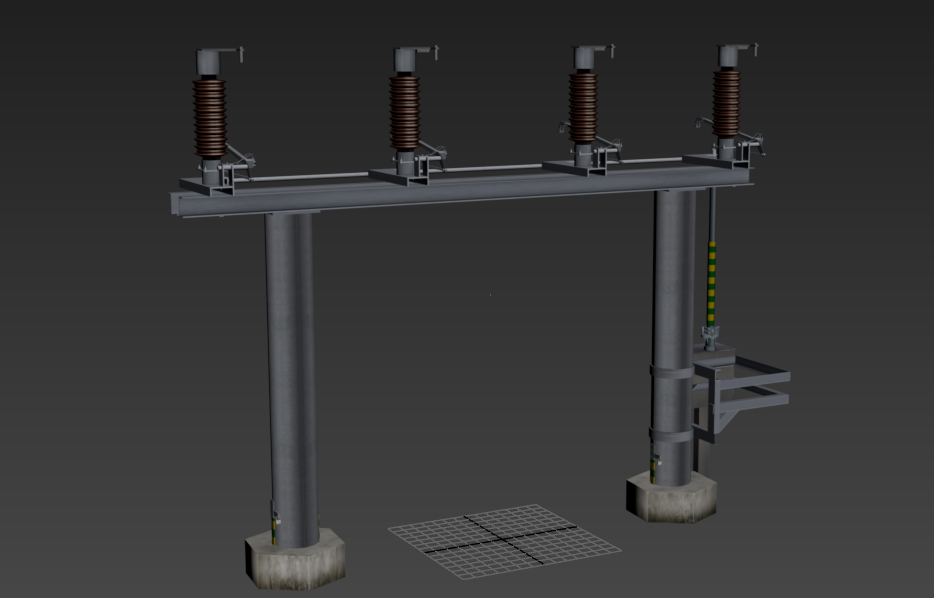Screen dimensions: 934x598
Task: Pick the third insulator from the left
Action: [583, 107]
